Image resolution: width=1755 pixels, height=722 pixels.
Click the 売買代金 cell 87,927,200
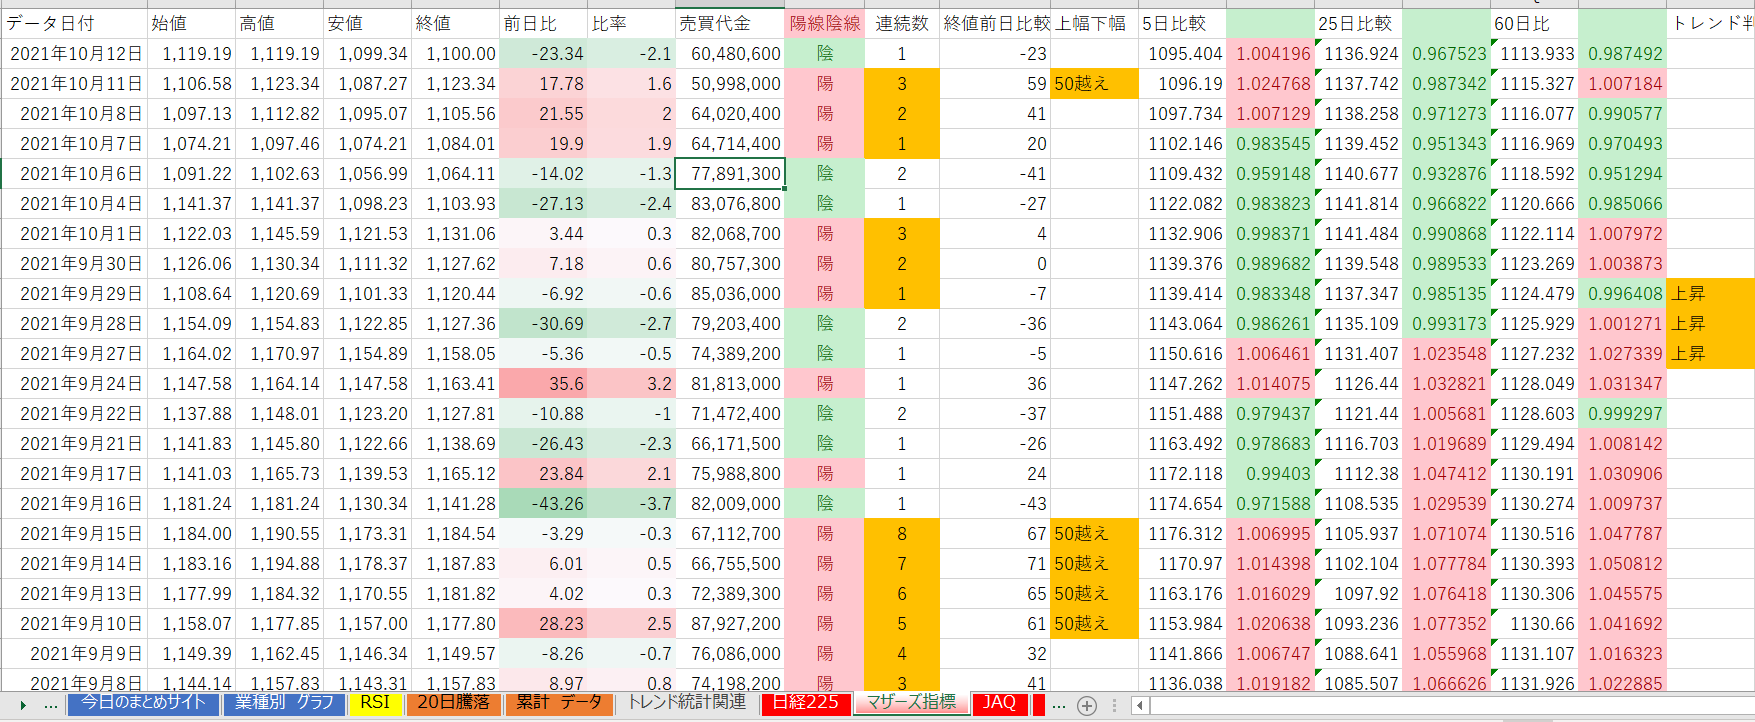tap(730, 624)
